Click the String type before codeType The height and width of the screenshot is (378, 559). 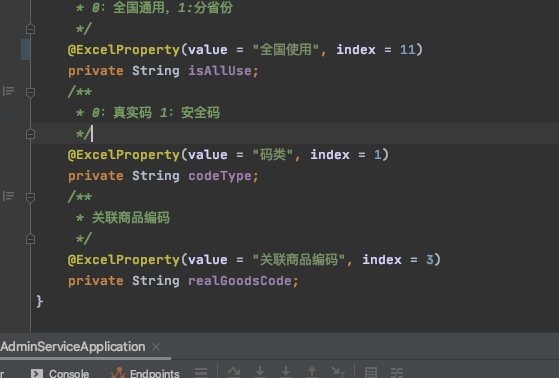[155, 176]
